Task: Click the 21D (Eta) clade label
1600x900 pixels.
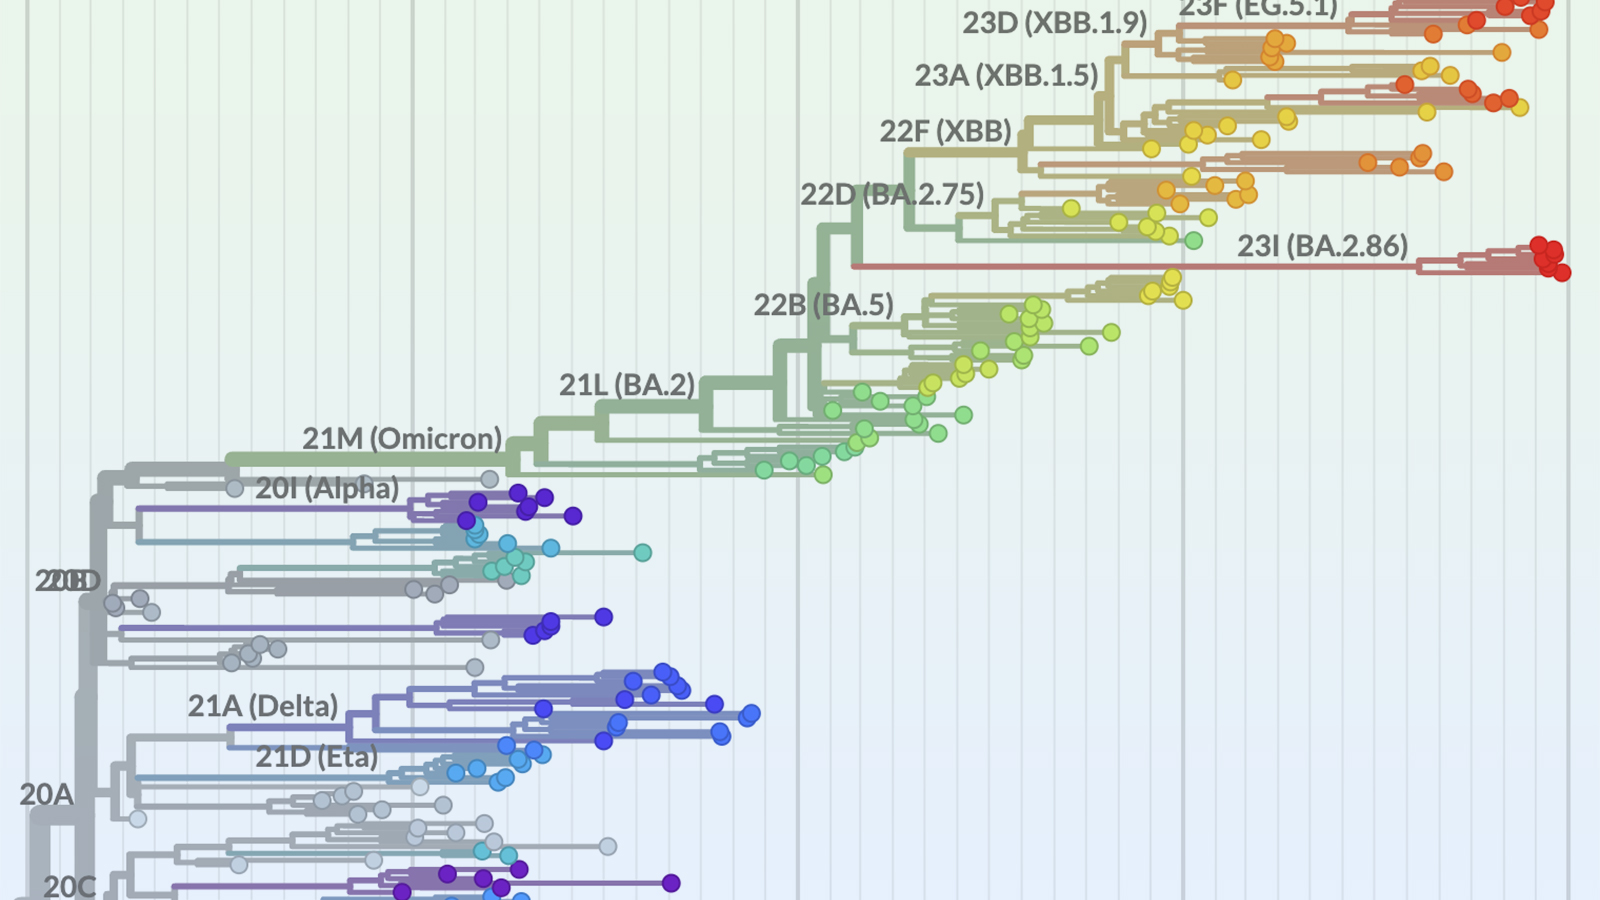Action: click(x=317, y=757)
